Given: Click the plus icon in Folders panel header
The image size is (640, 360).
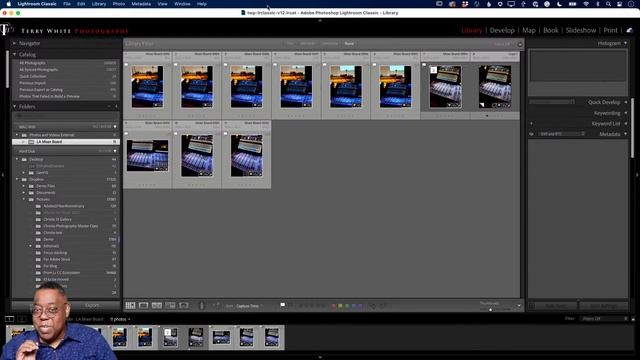Looking at the screenshot, I should click(x=116, y=107).
